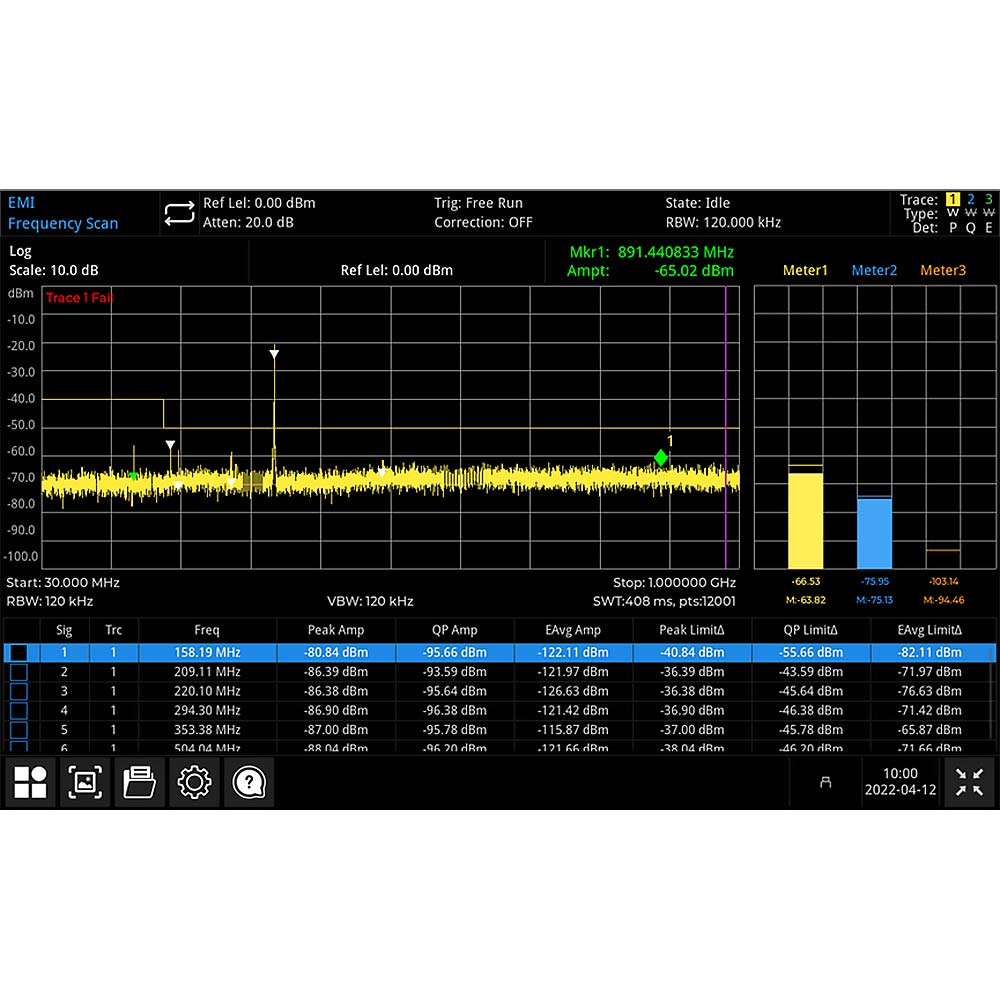Viewport: 1000px width, 1000px height.
Task: Click the LAN status icon near clock
Action: point(825,782)
